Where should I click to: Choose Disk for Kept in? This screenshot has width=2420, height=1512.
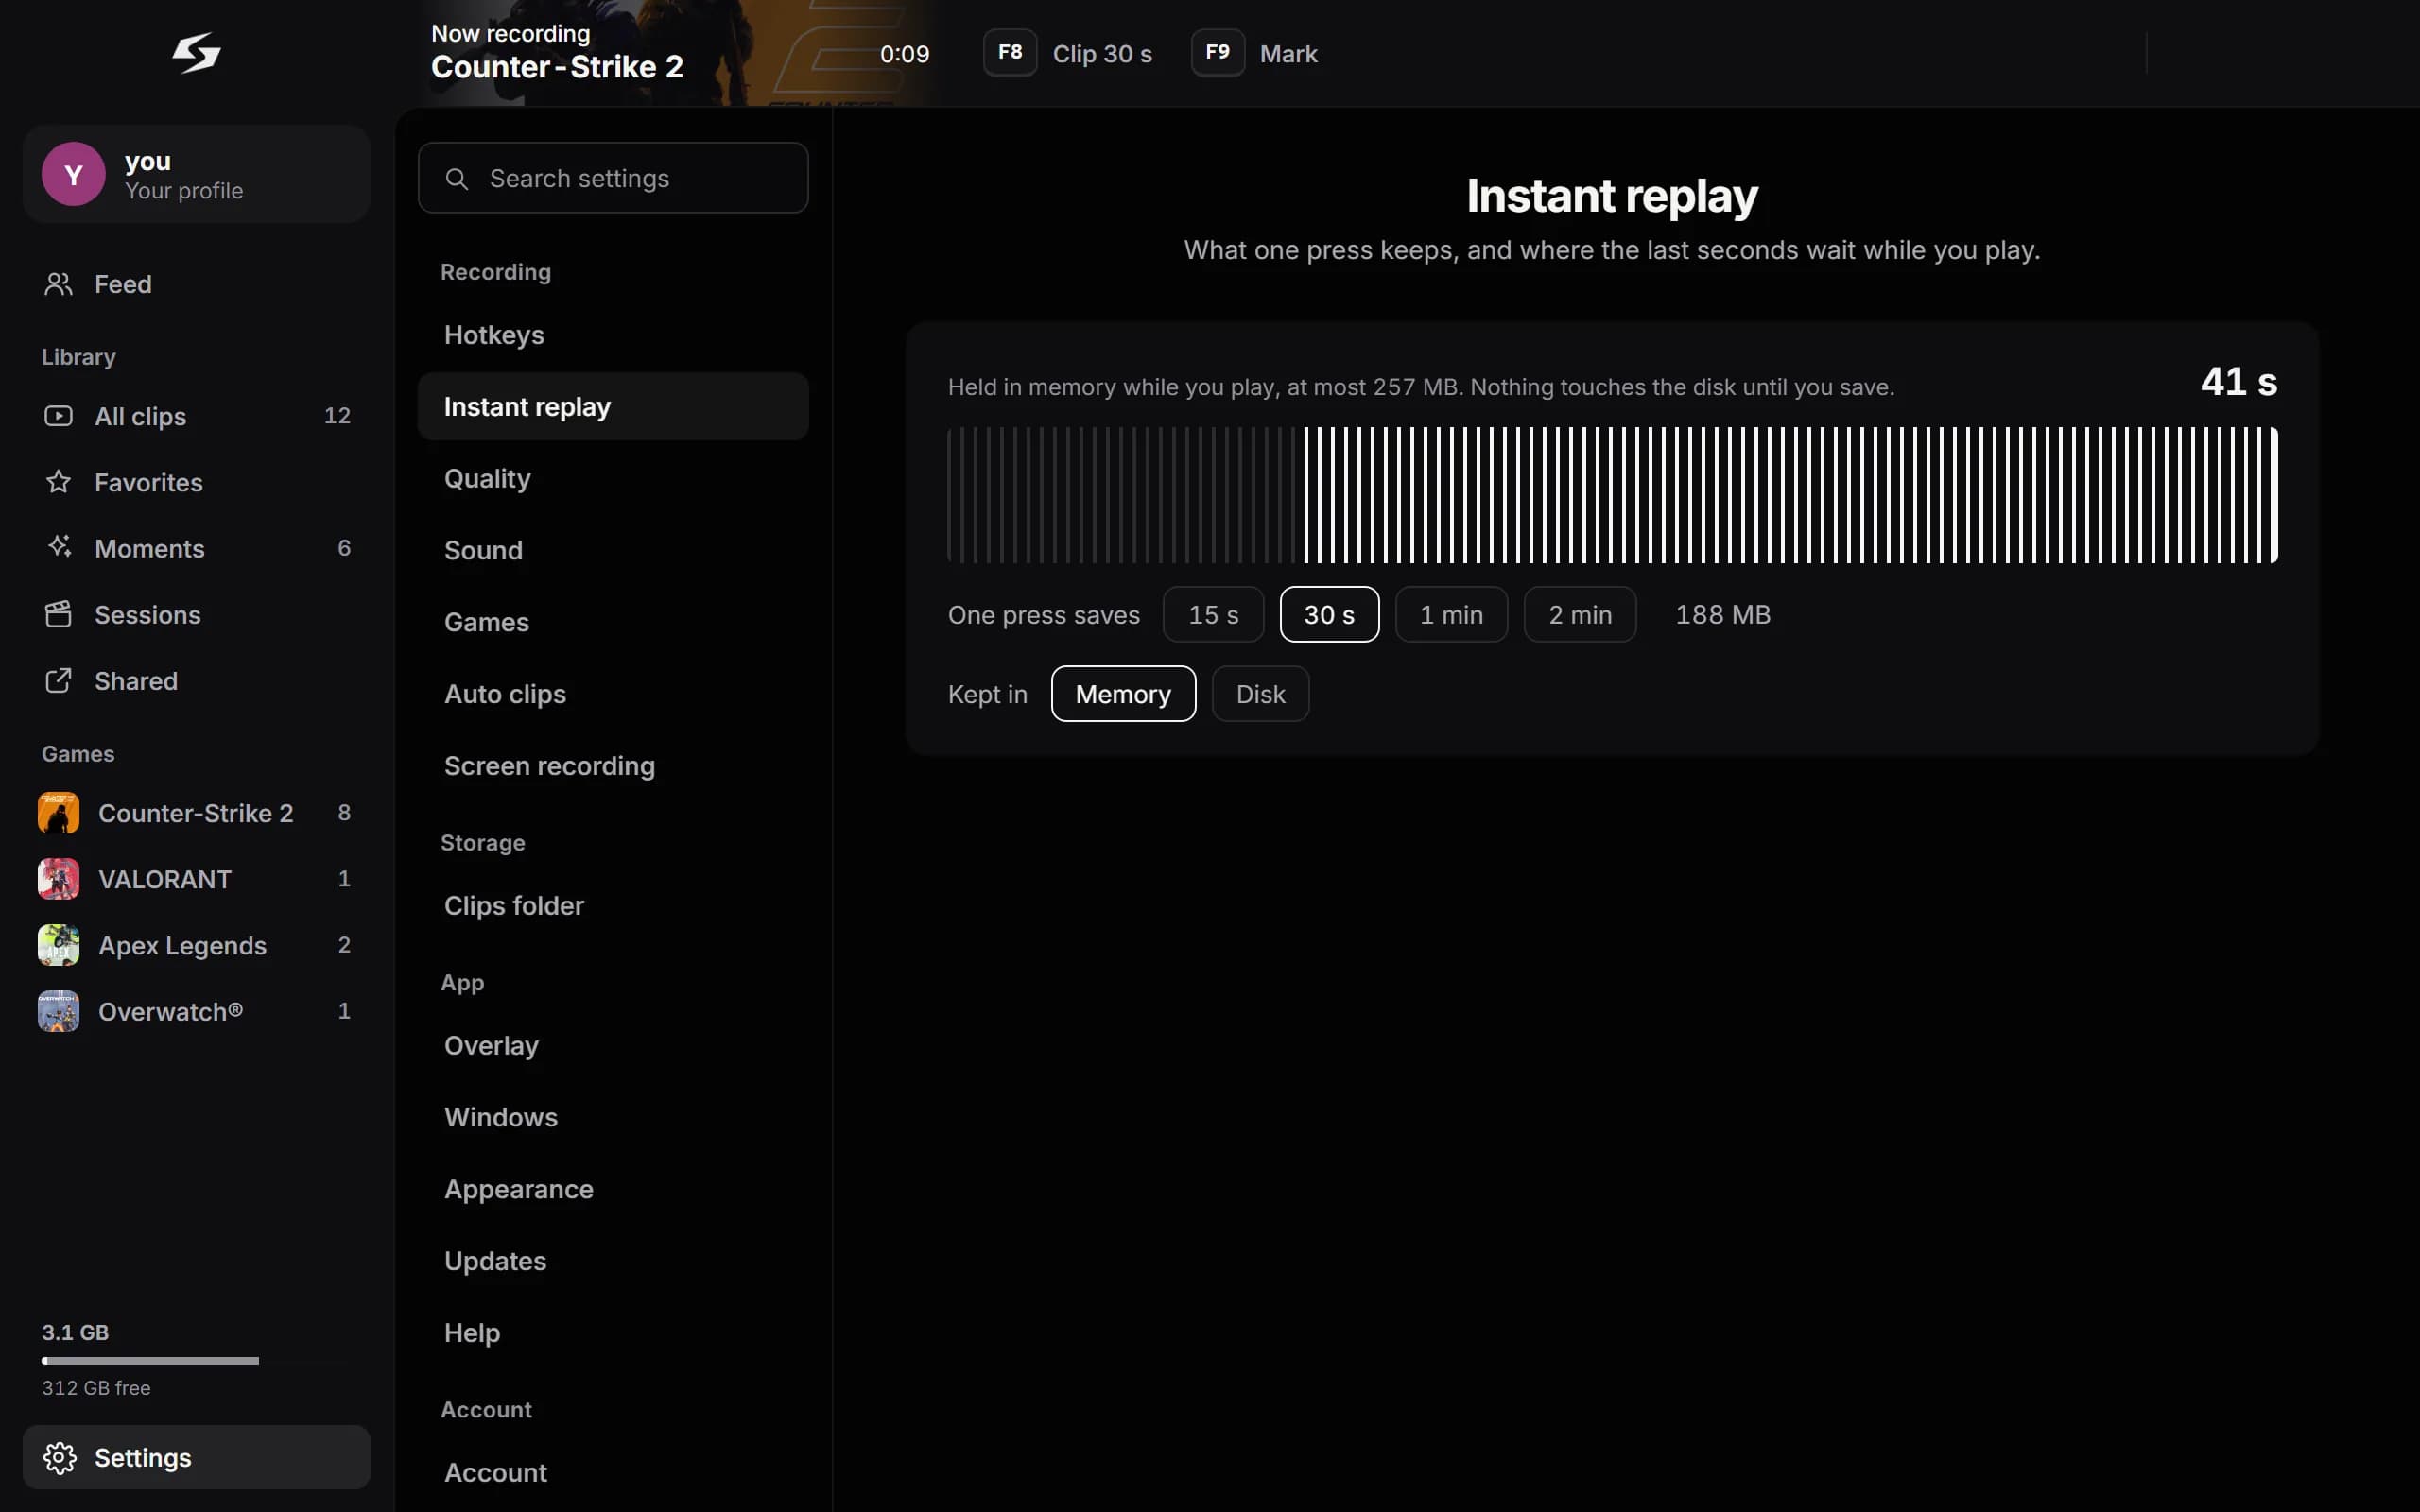[1260, 694]
